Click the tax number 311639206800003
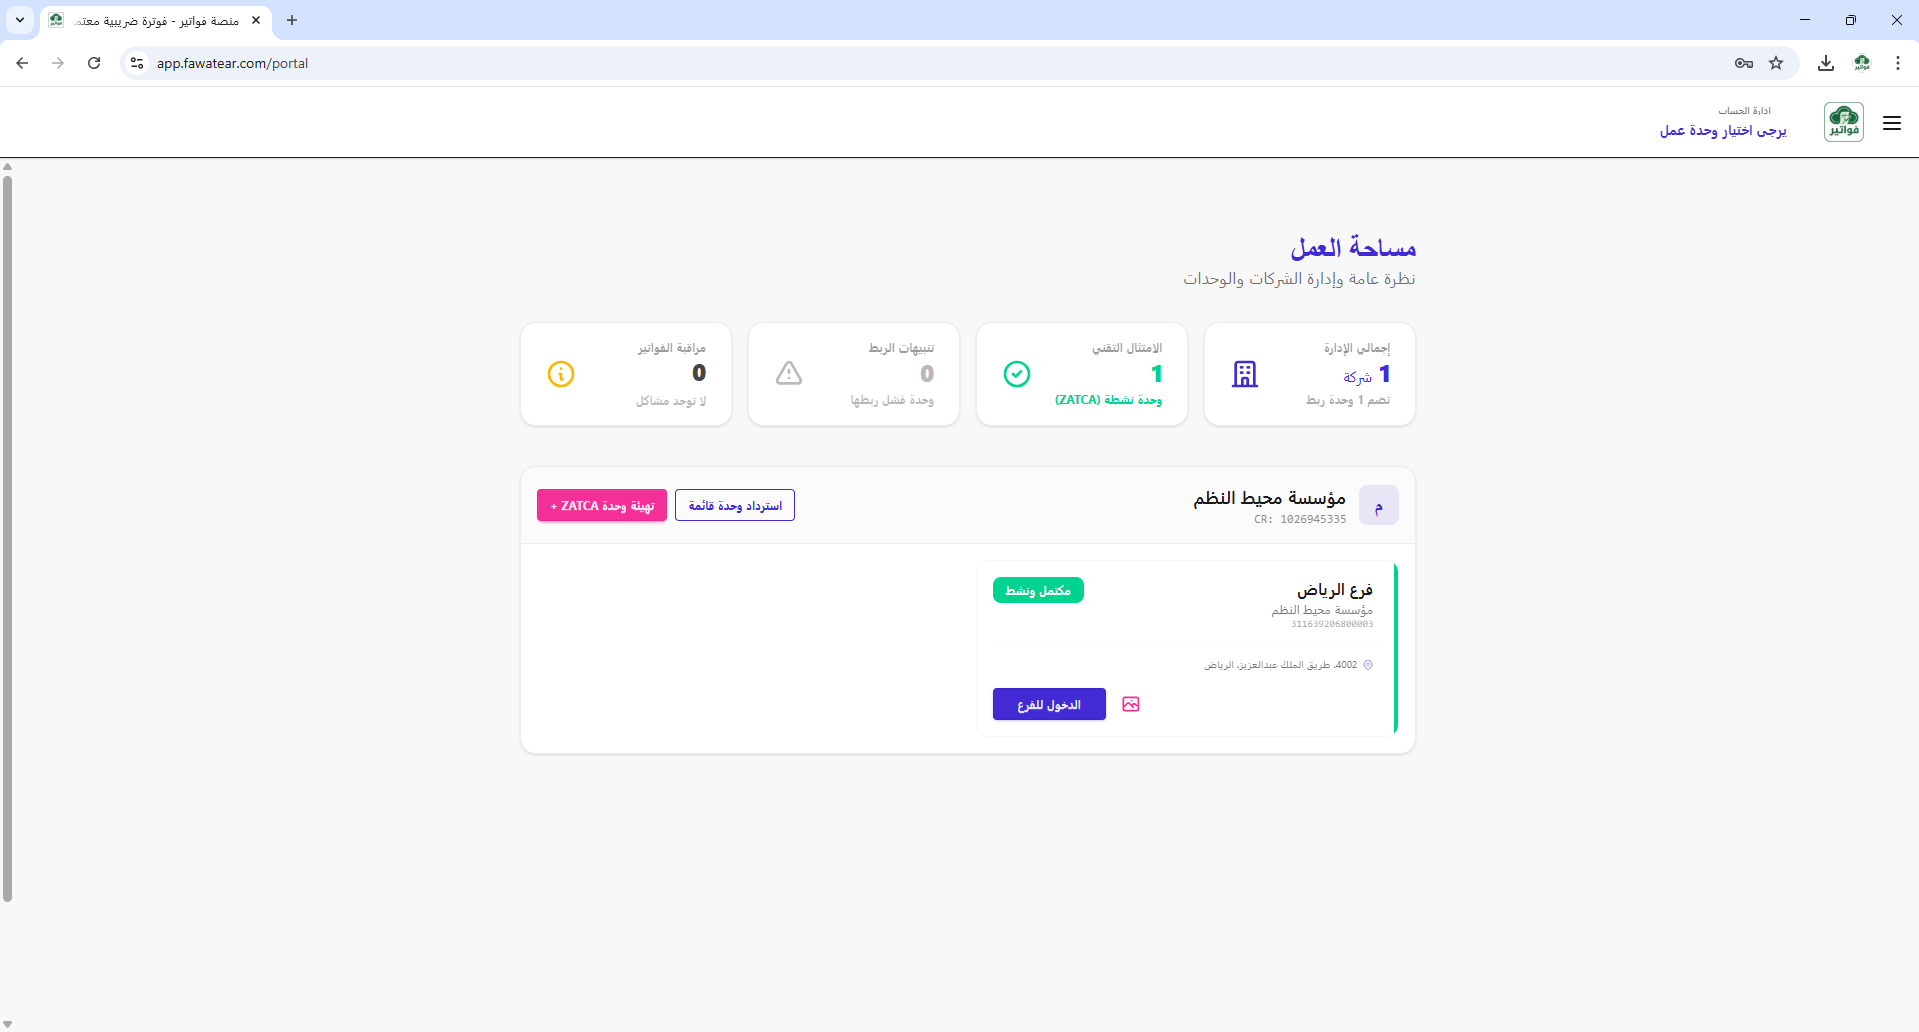This screenshot has height=1032, width=1919. tap(1332, 624)
